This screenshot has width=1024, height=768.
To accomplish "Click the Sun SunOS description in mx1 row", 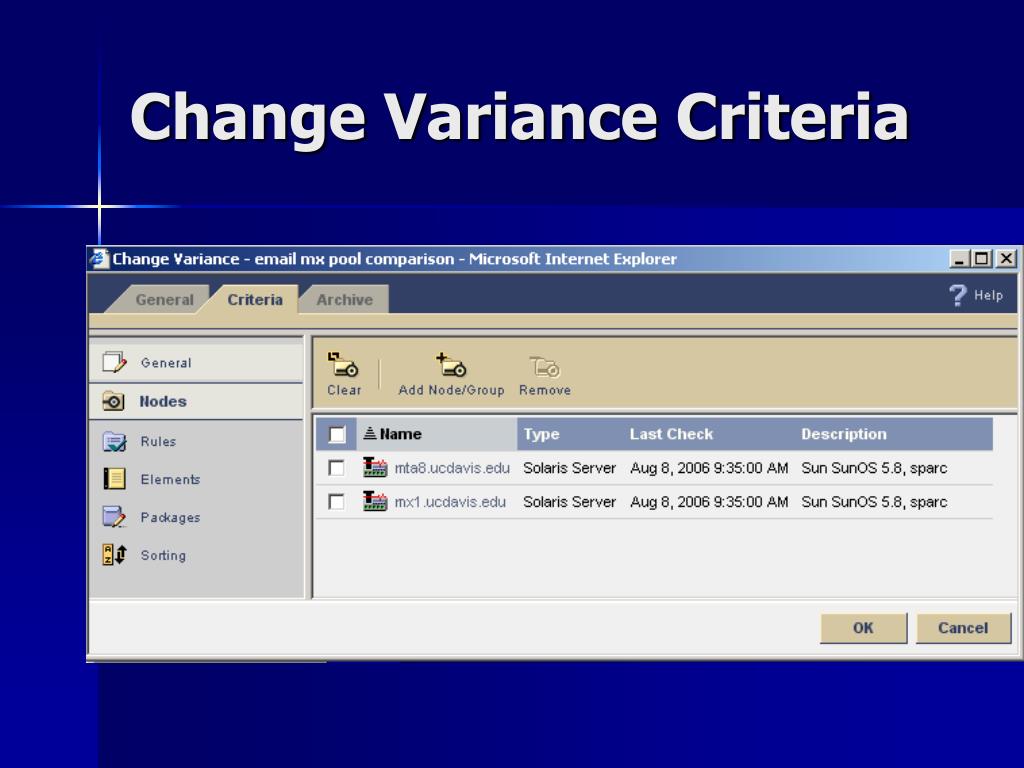I will pyautogui.click(x=874, y=502).
